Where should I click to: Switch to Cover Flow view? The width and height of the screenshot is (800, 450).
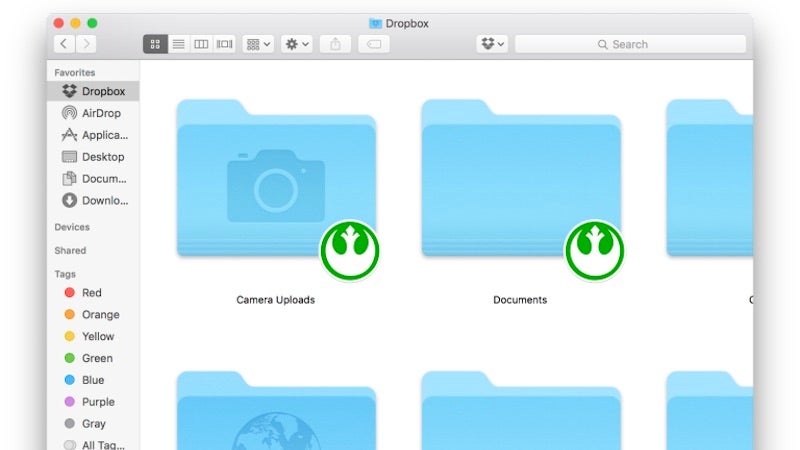[x=224, y=44]
